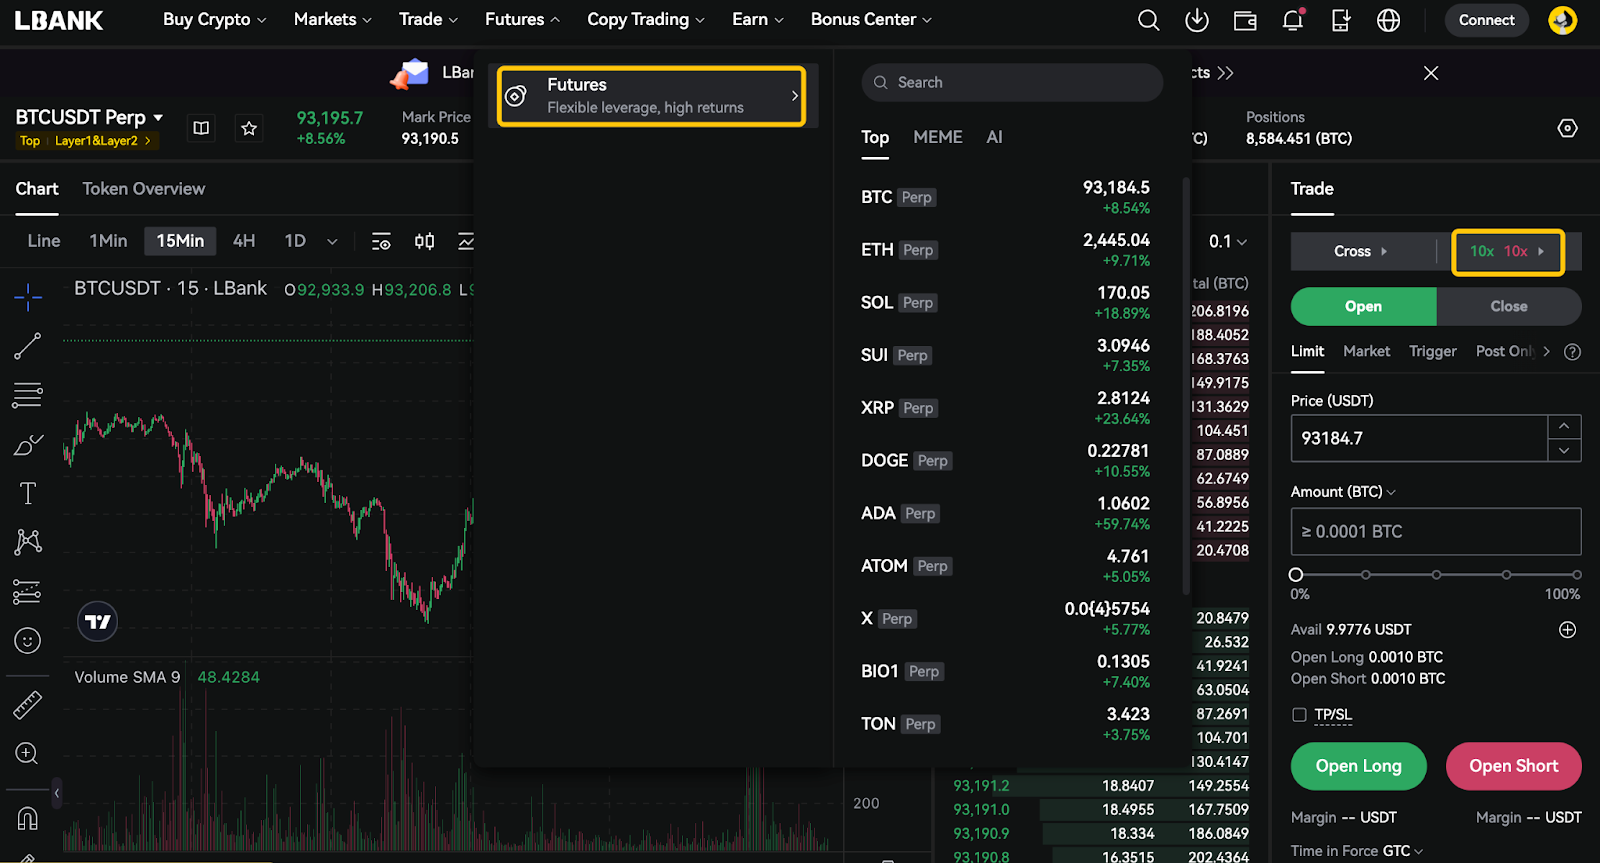Click the Layer1&Layer2 tag link

[102, 141]
